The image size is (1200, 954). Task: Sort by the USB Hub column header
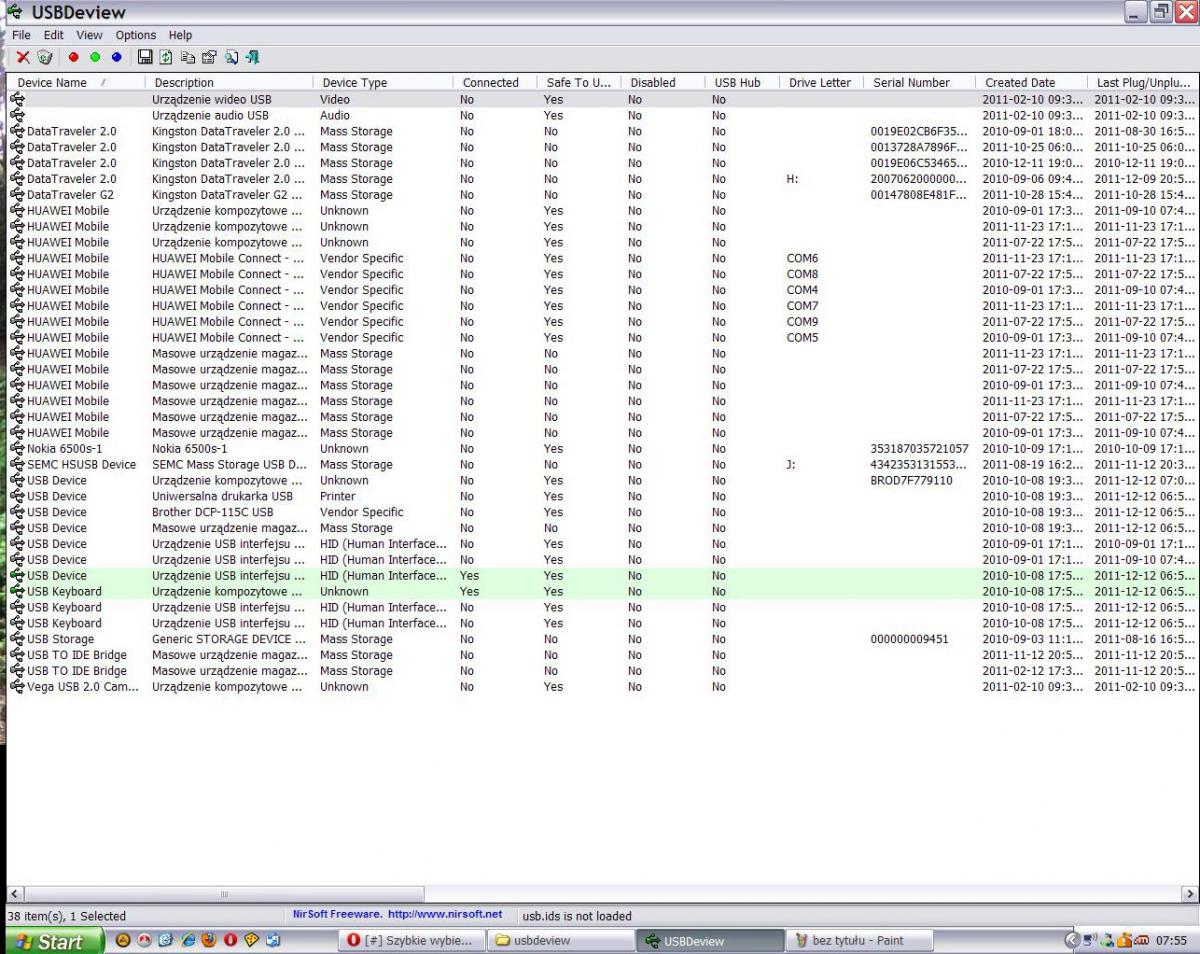pos(743,83)
